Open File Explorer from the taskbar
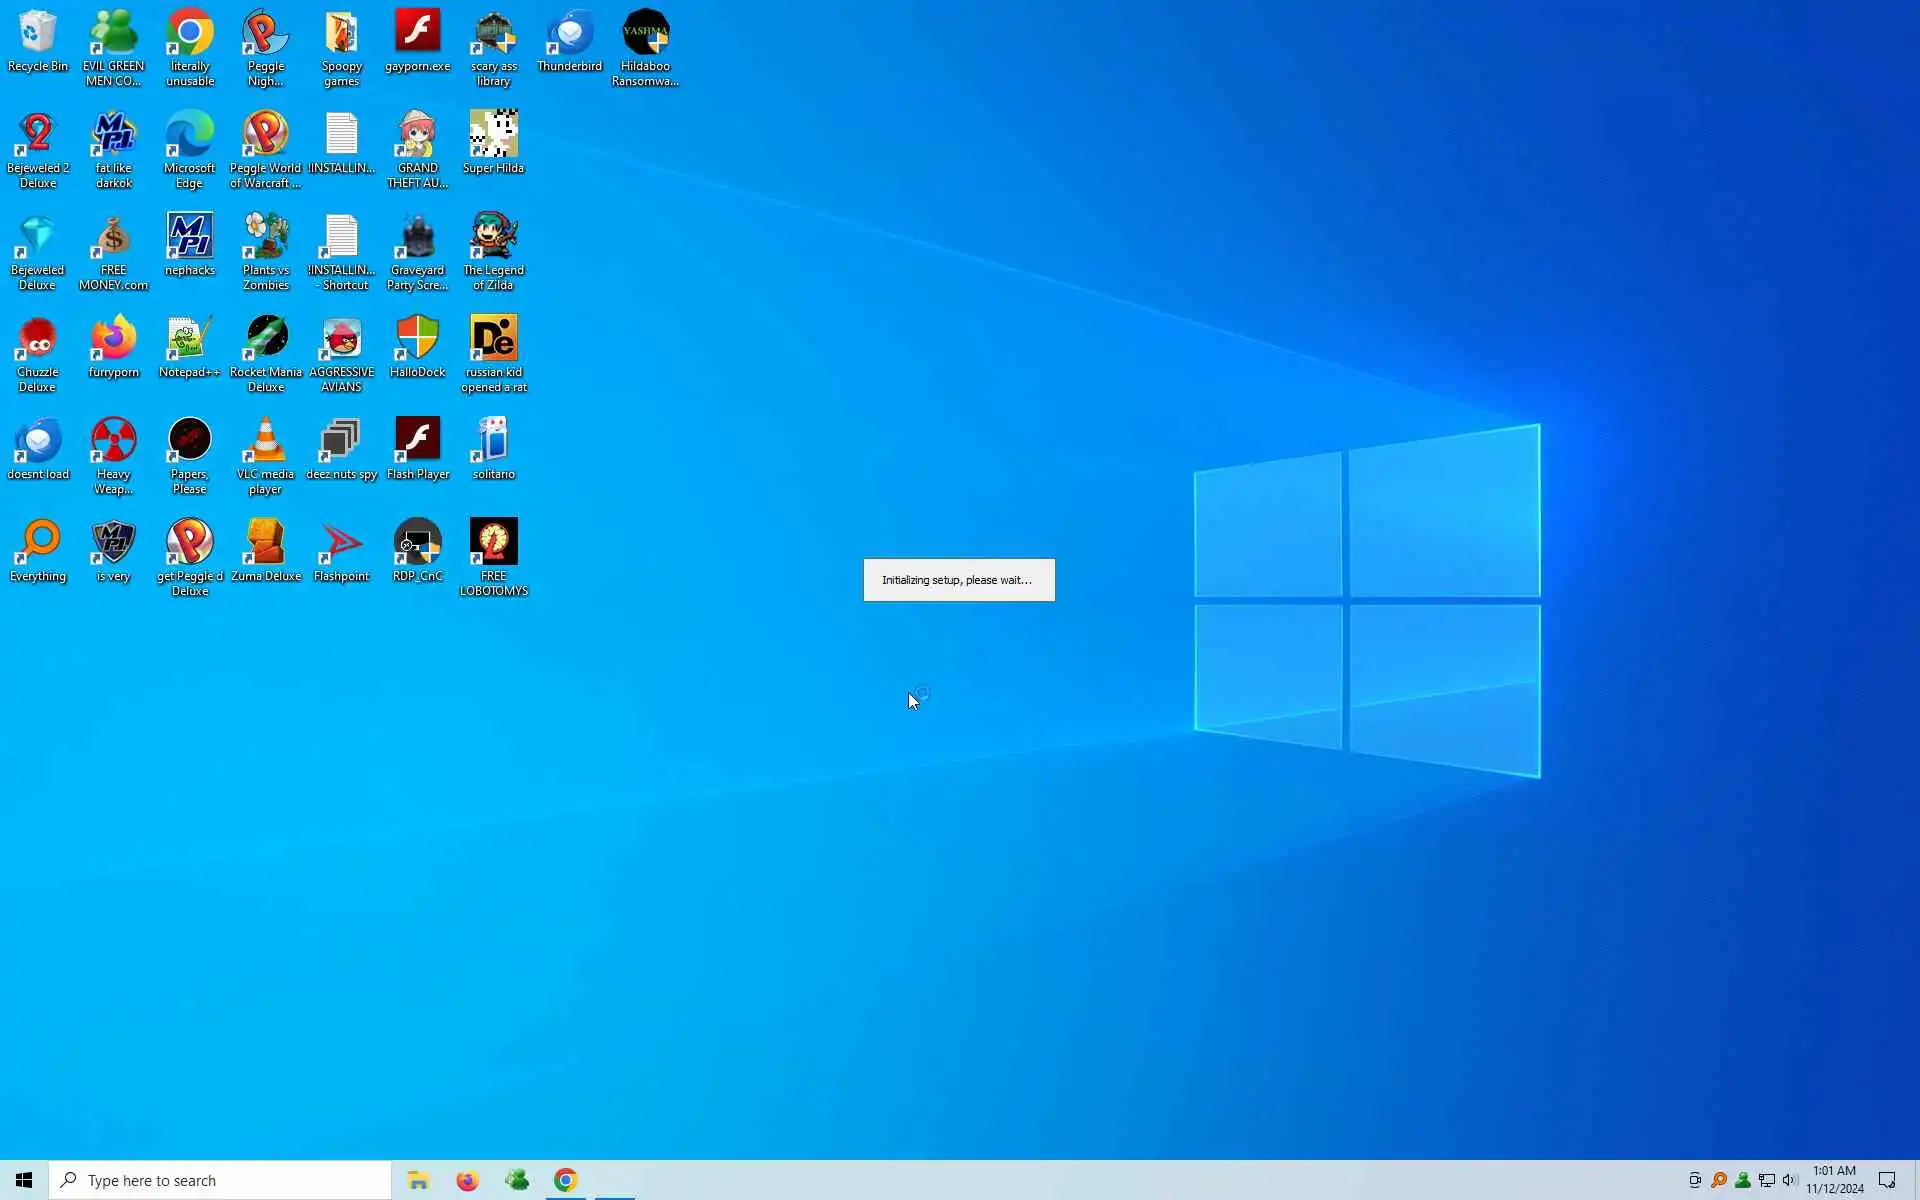 click(x=418, y=1180)
